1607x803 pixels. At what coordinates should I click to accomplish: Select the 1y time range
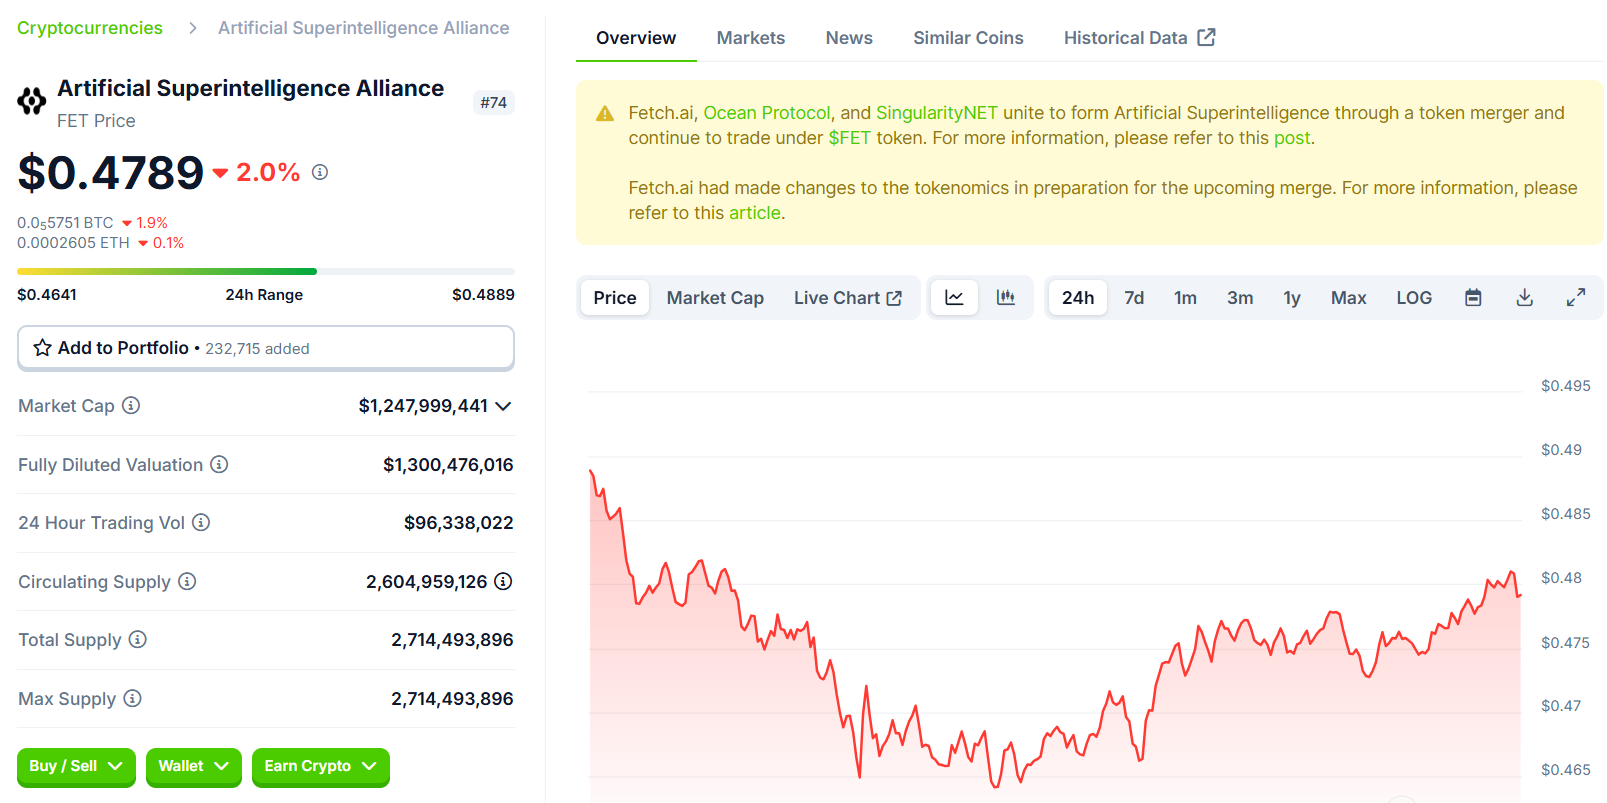pyautogui.click(x=1292, y=298)
